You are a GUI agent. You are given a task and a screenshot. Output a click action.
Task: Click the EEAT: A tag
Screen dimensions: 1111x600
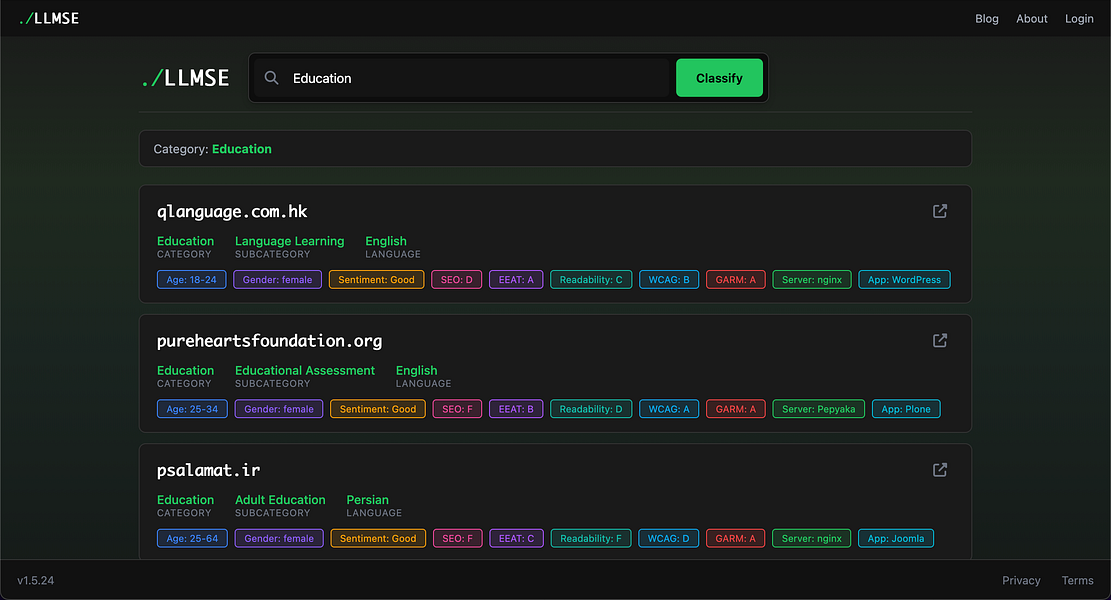coord(516,280)
